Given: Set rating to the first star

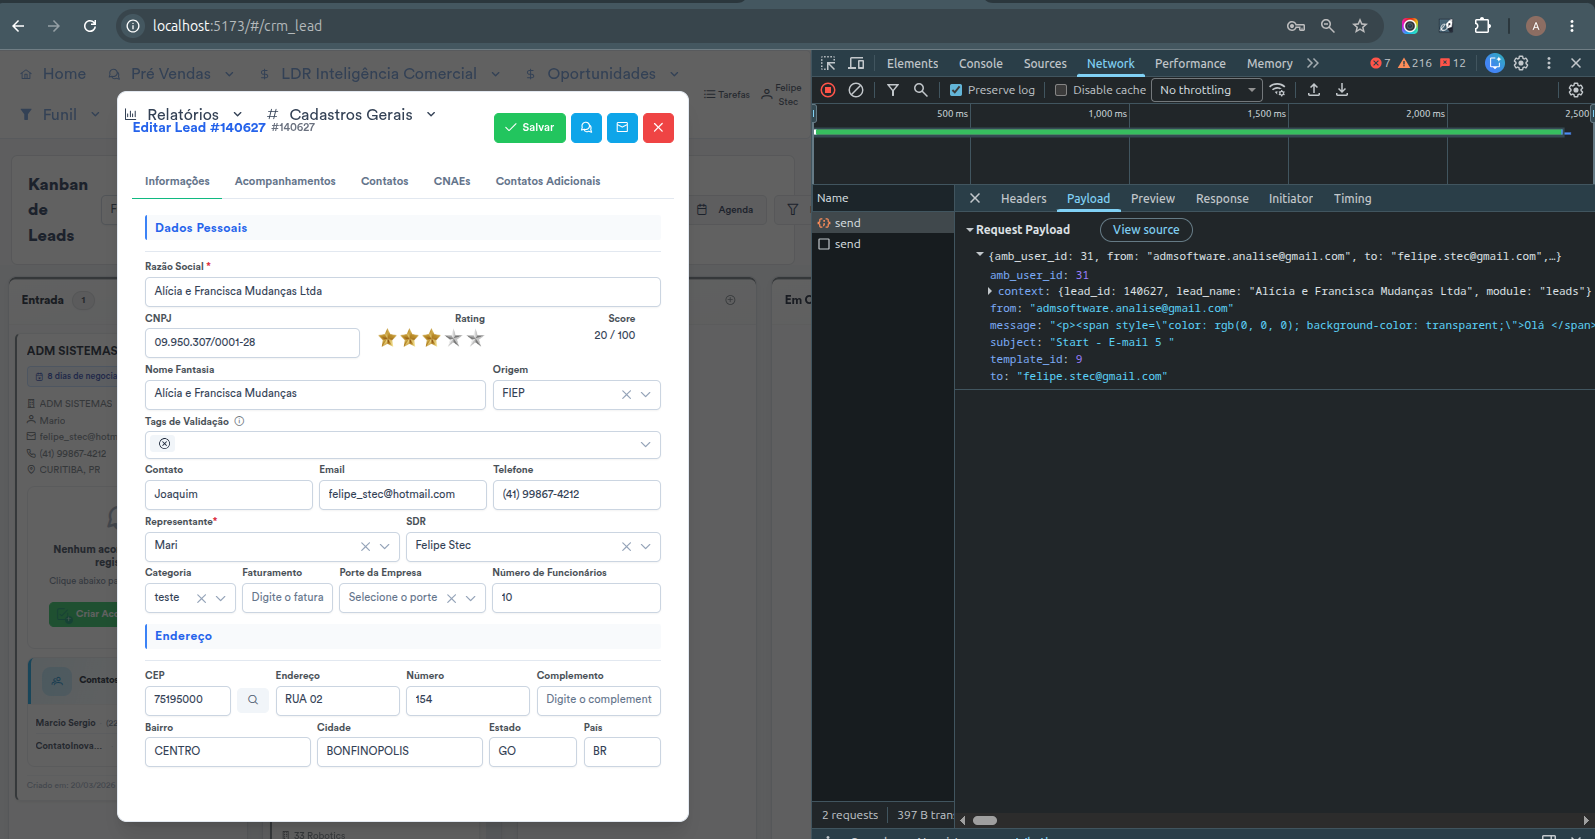Looking at the screenshot, I should pos(387,338).
